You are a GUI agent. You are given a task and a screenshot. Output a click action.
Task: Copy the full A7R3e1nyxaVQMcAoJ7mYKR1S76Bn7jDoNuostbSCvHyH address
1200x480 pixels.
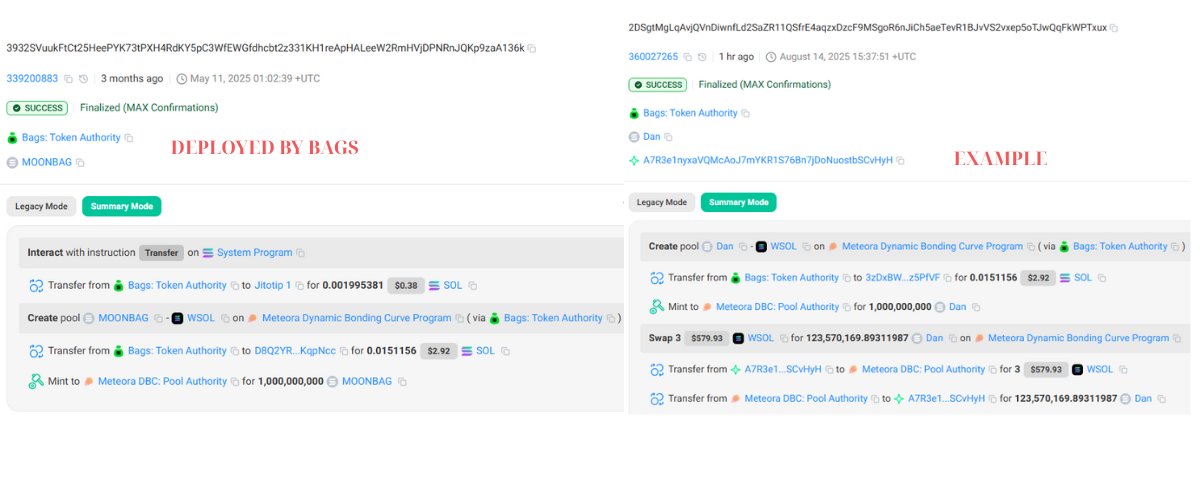click(901, 160)
